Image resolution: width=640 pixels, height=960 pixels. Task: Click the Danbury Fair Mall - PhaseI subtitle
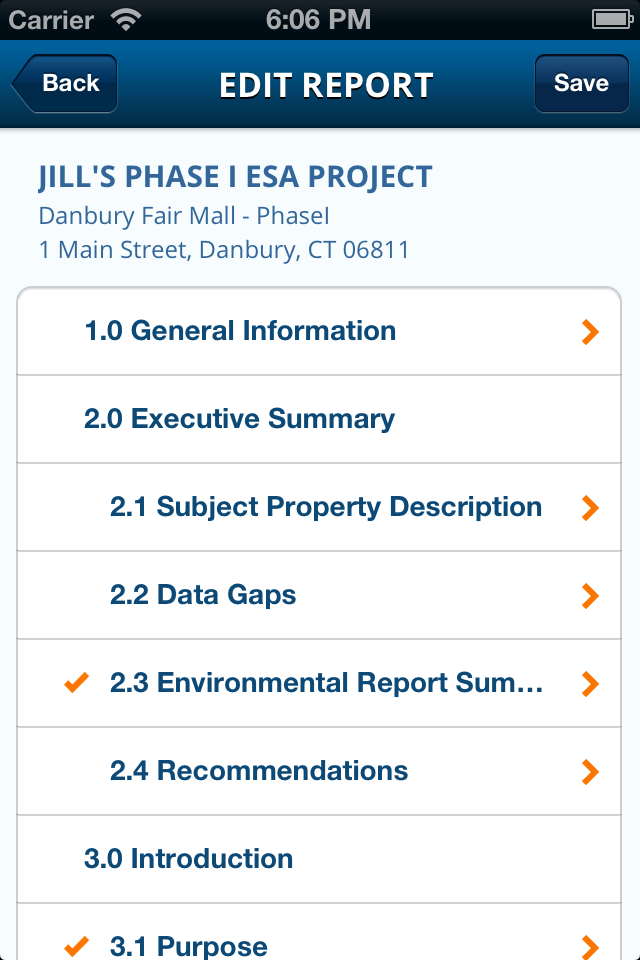184,216
